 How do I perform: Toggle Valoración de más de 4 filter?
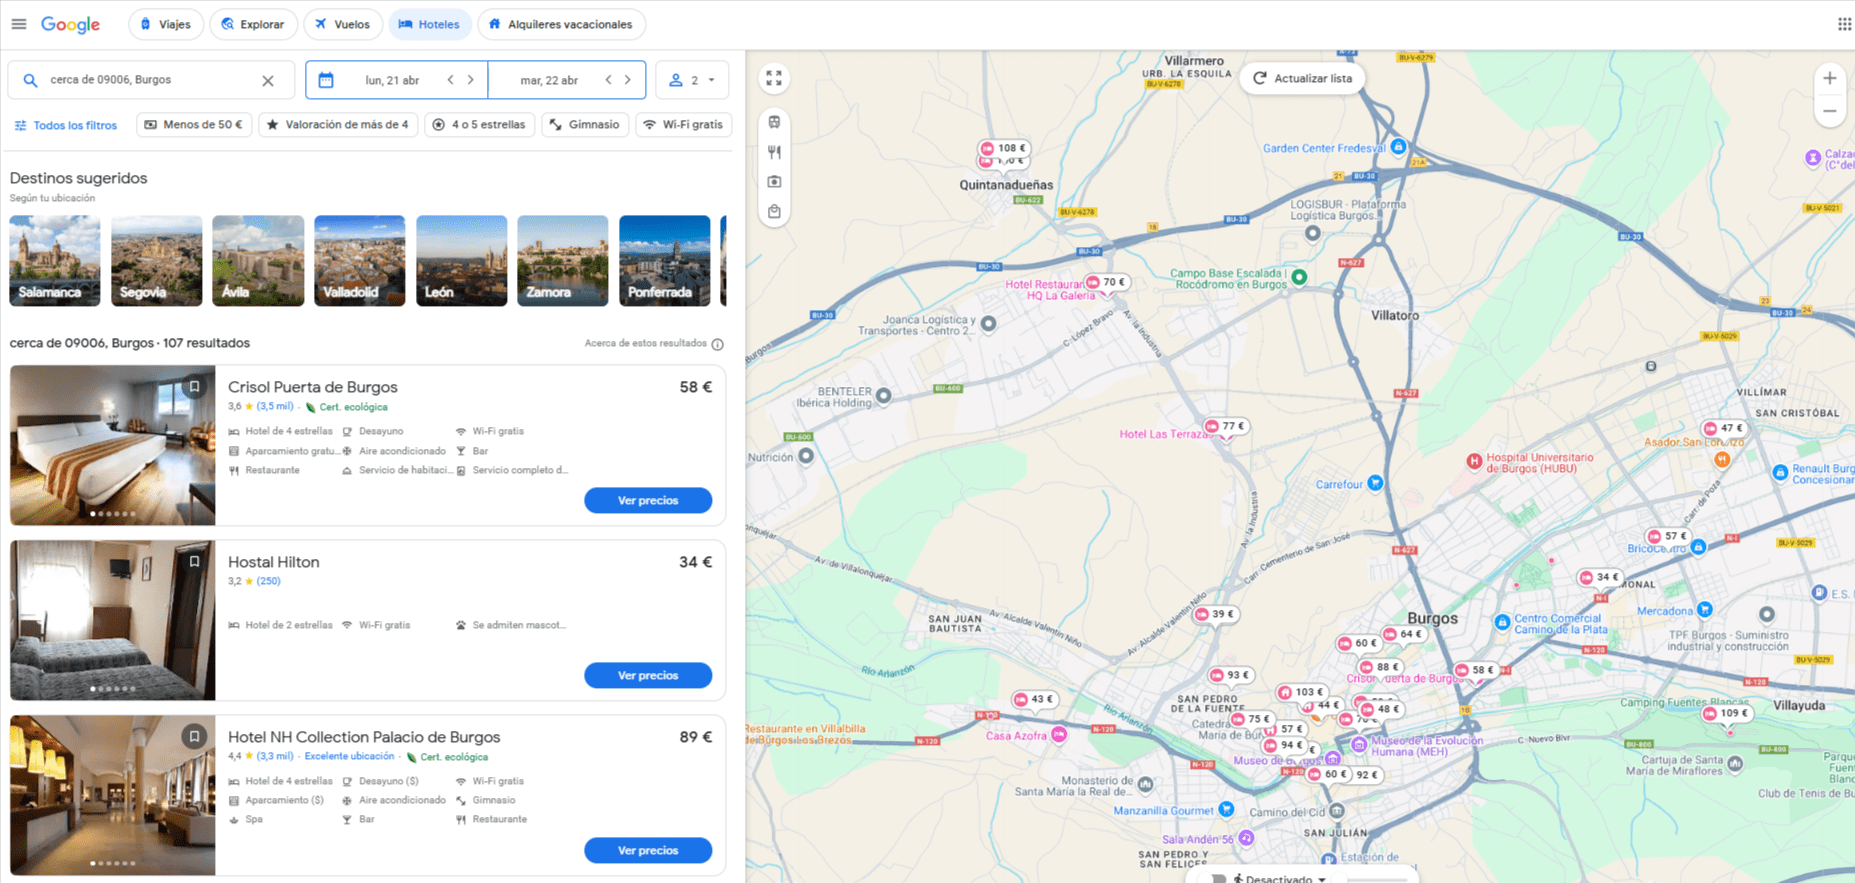[338, 125]
